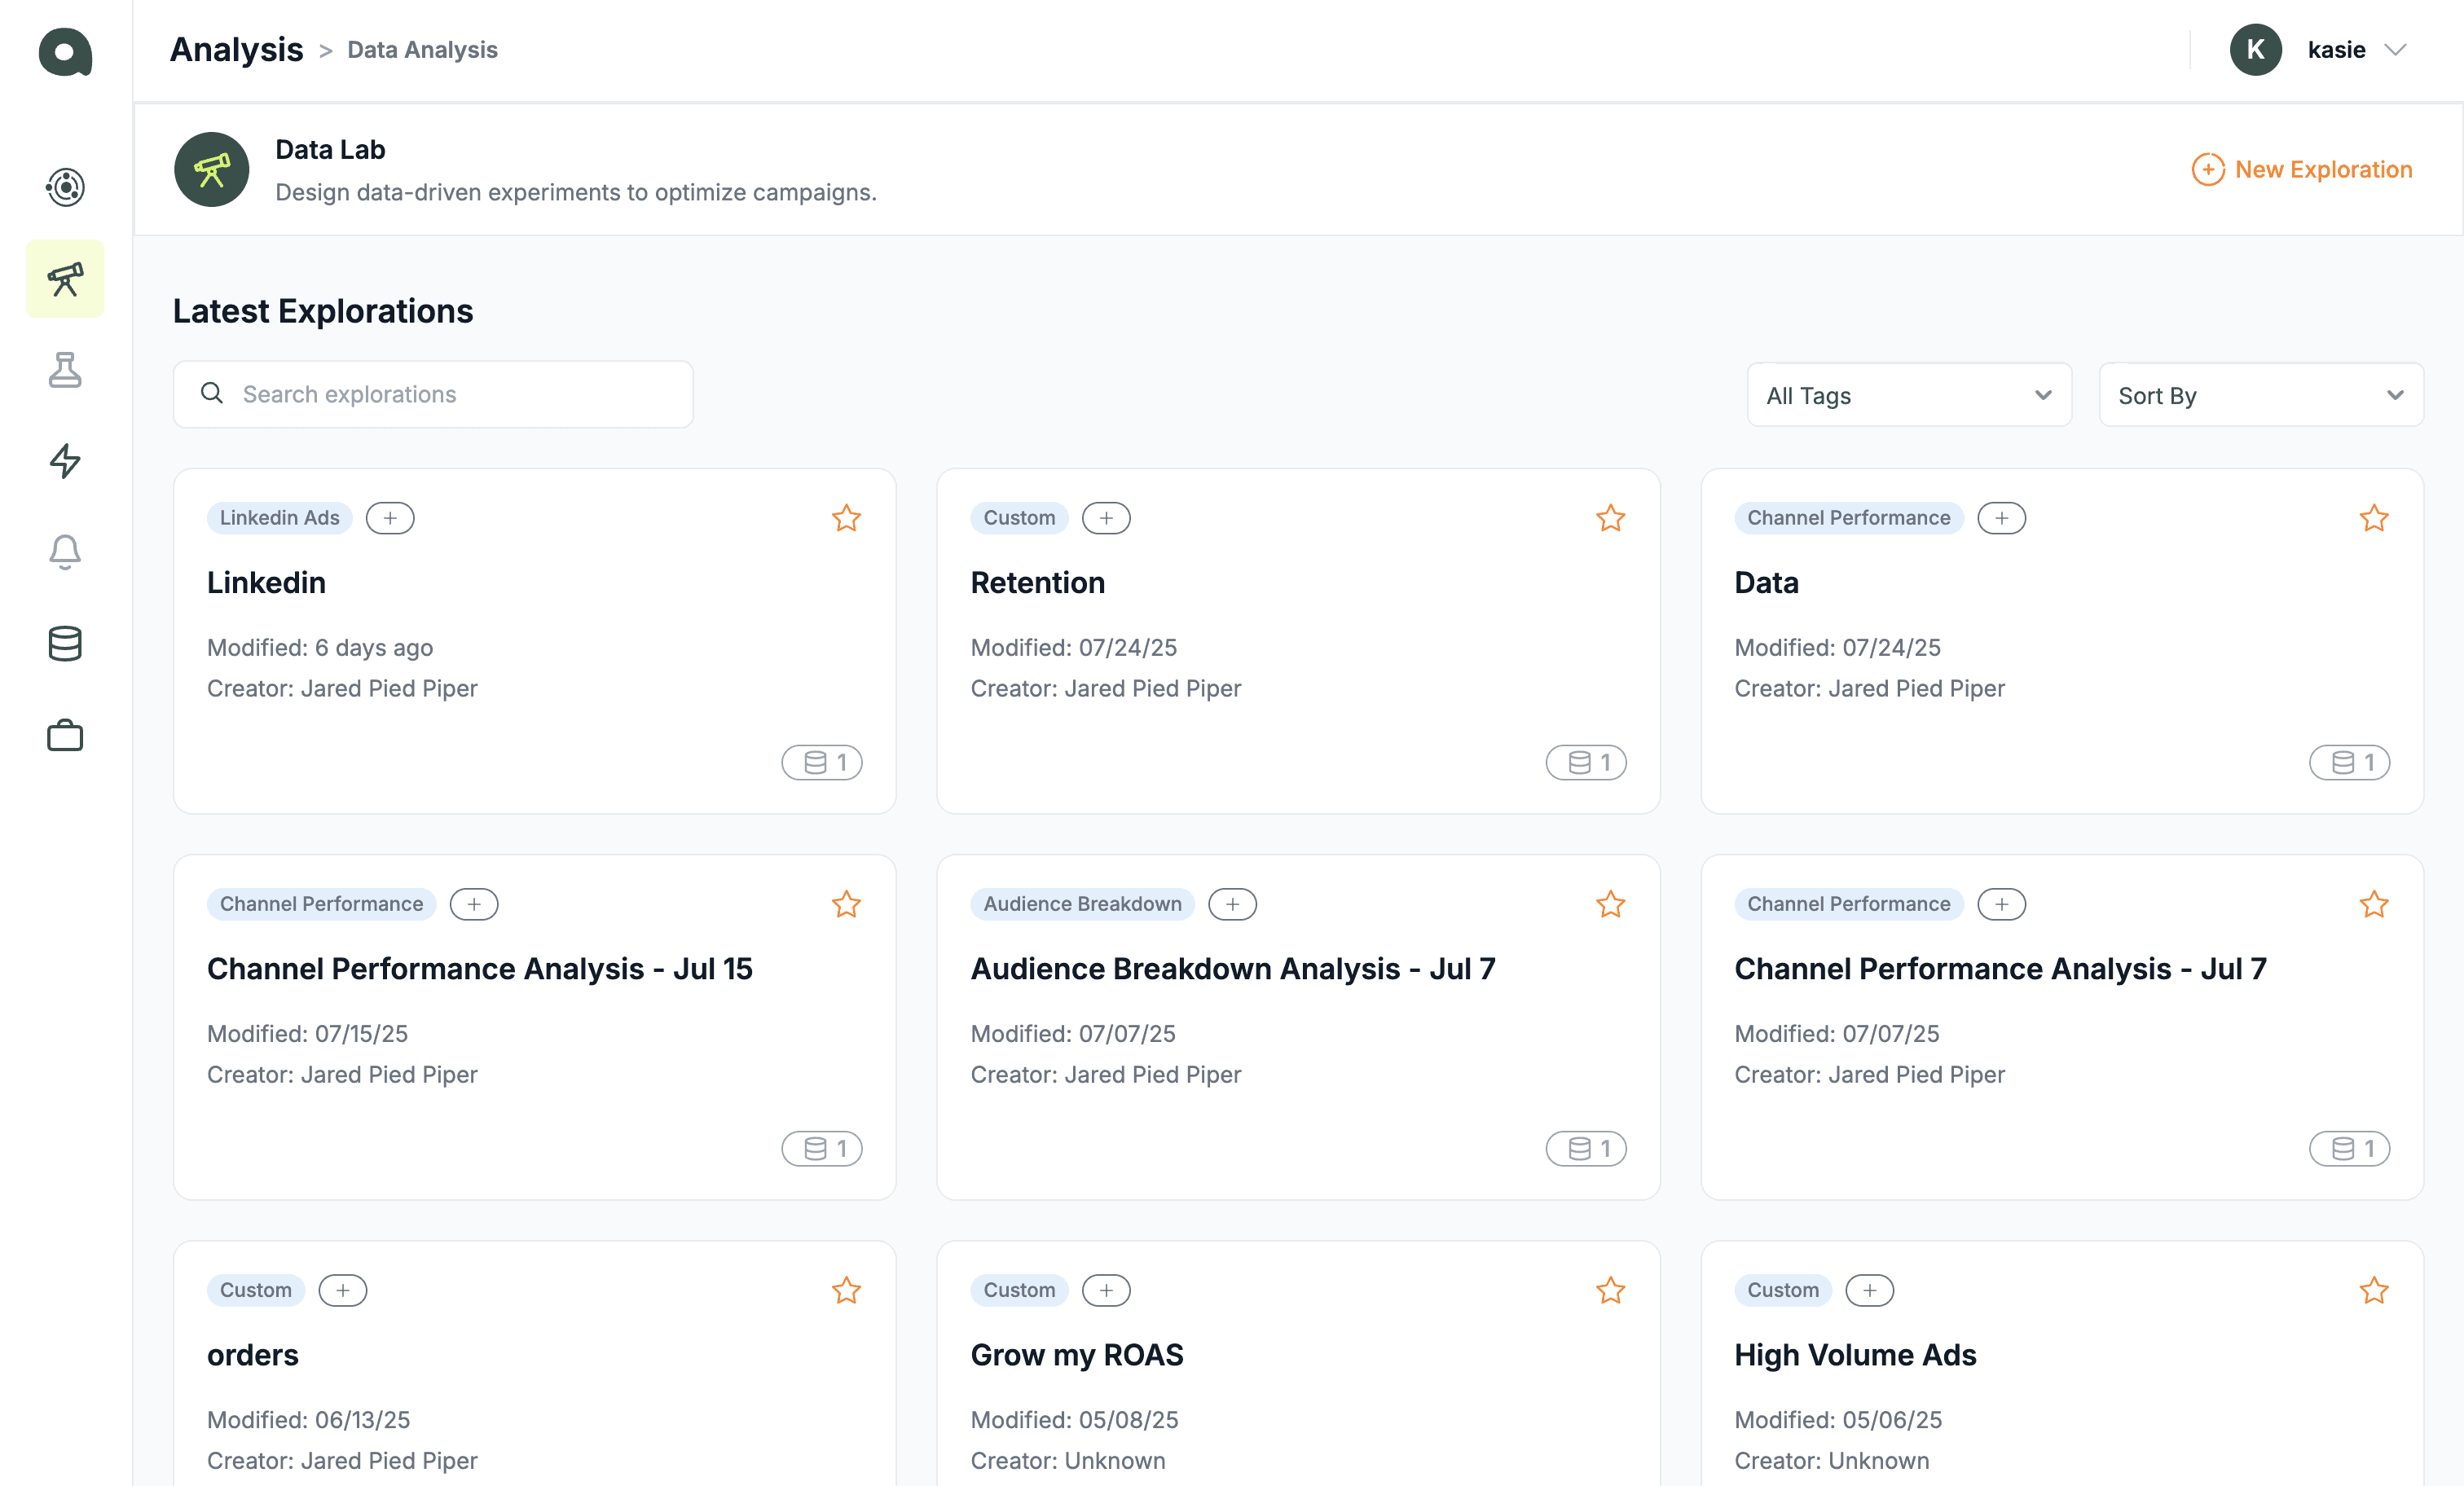Click the app logo at top left
The width and height of the screenshot is (2464, 1486).
(x=65, y=51)
